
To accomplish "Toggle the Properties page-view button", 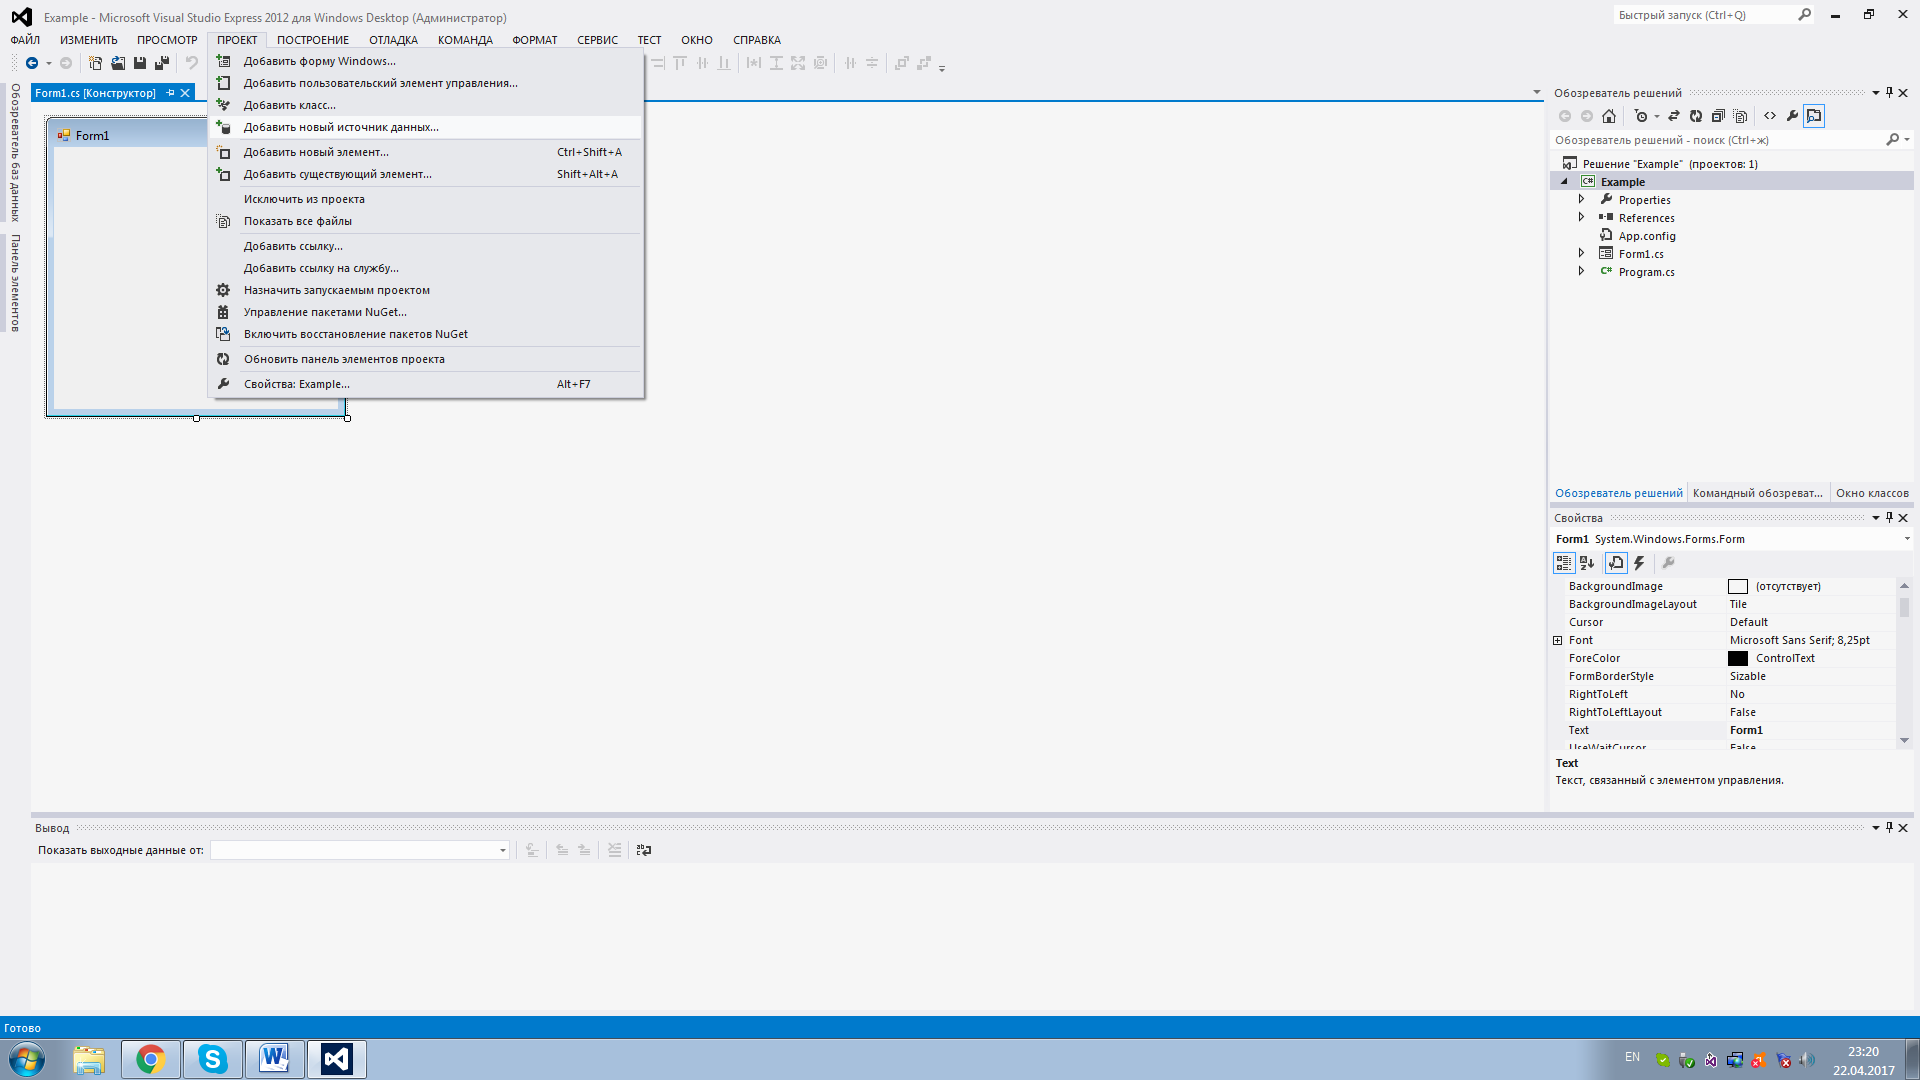I will coord(1616,563).
